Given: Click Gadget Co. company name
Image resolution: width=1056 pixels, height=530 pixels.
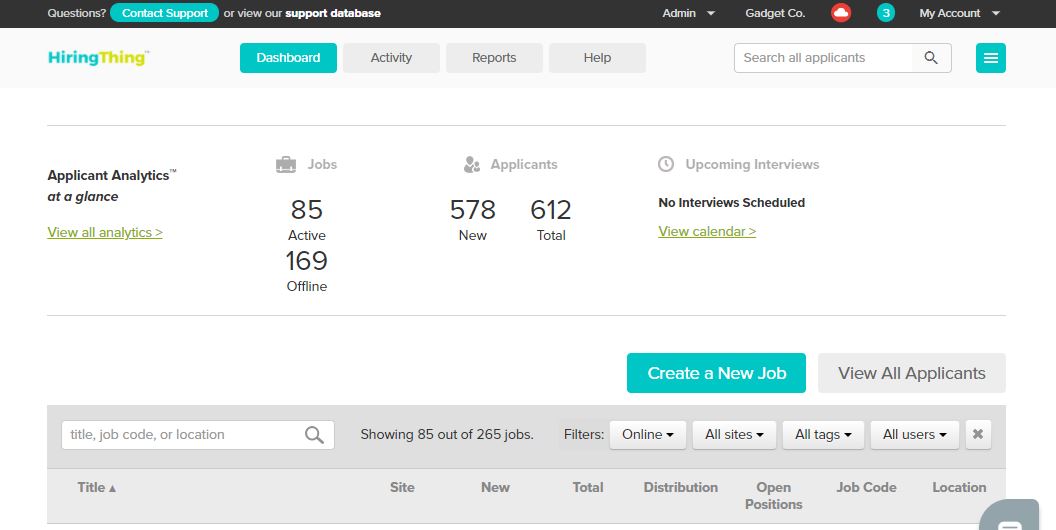Looking at the screenshot, I should pos(775,13).
